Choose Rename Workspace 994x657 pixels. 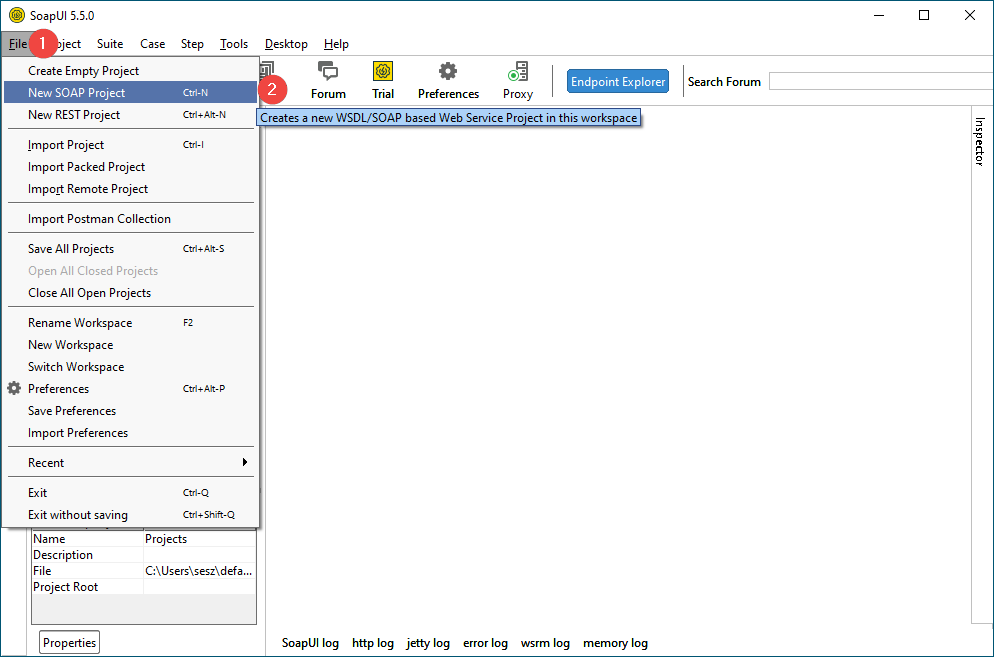click(x=131, y=323)
